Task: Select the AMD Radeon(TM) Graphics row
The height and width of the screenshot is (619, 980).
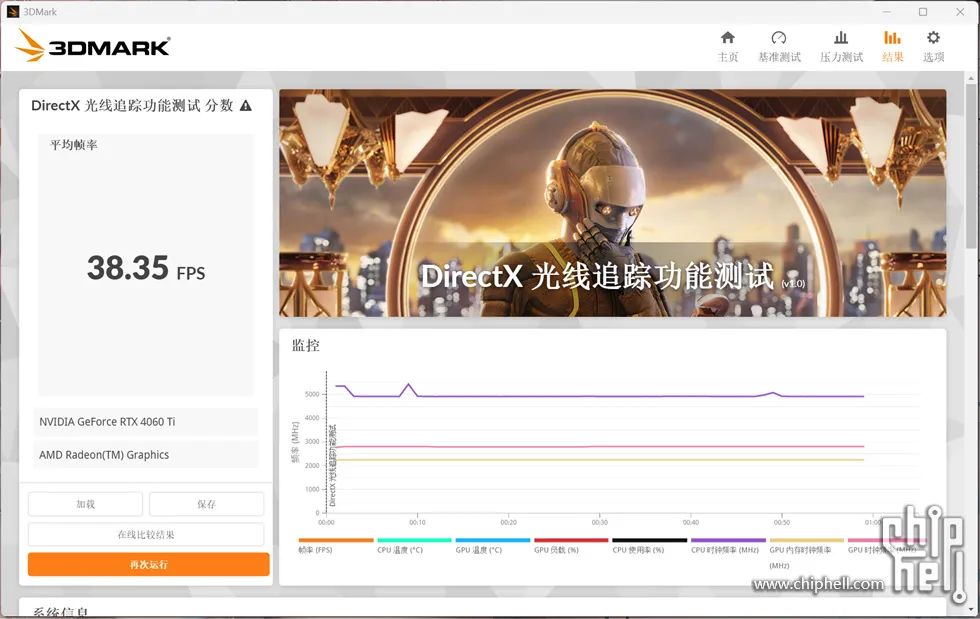Action: click(146, 455)
